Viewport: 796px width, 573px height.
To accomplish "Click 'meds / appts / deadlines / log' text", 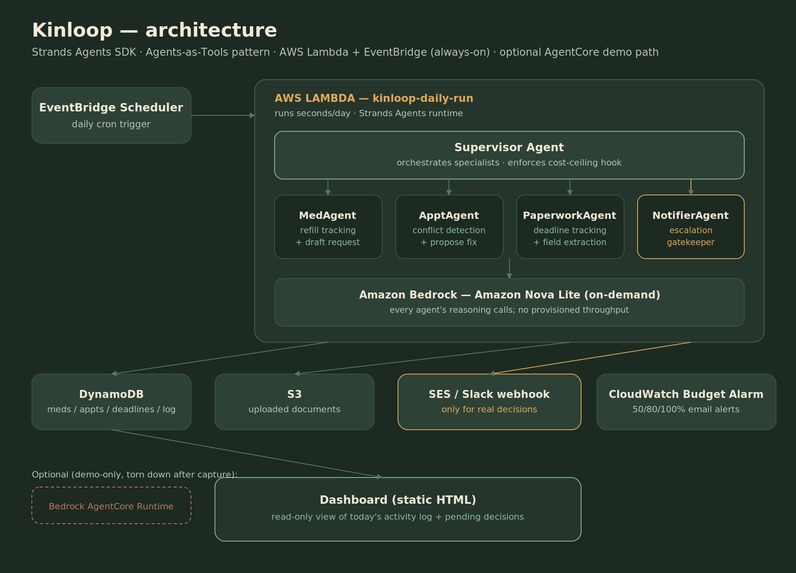I will click(111, 409).
